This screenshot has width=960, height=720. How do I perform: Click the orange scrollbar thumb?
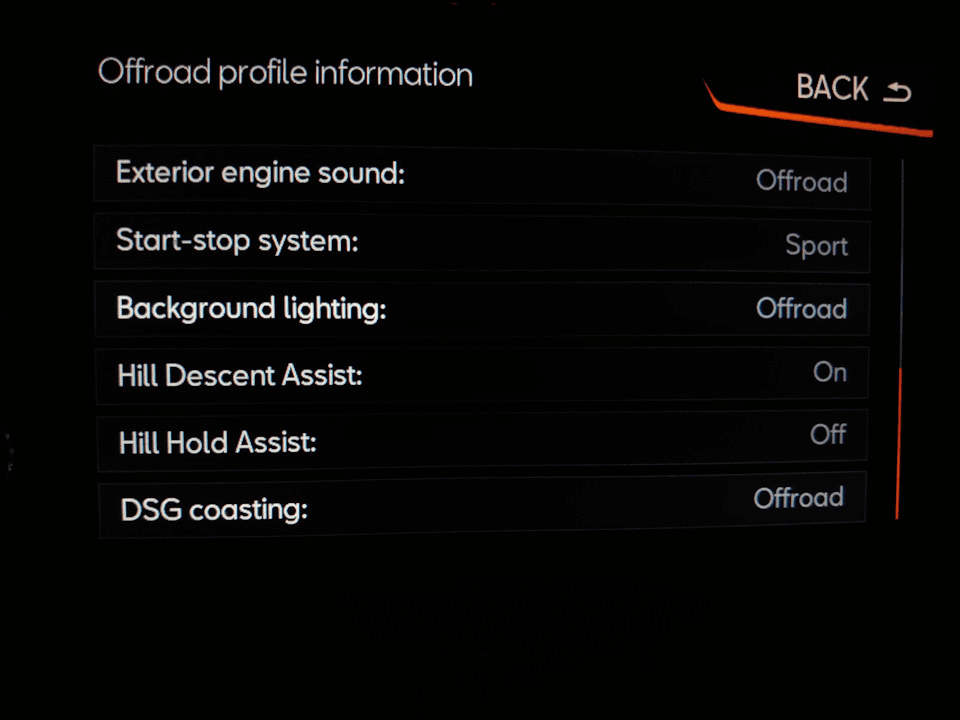897,445
